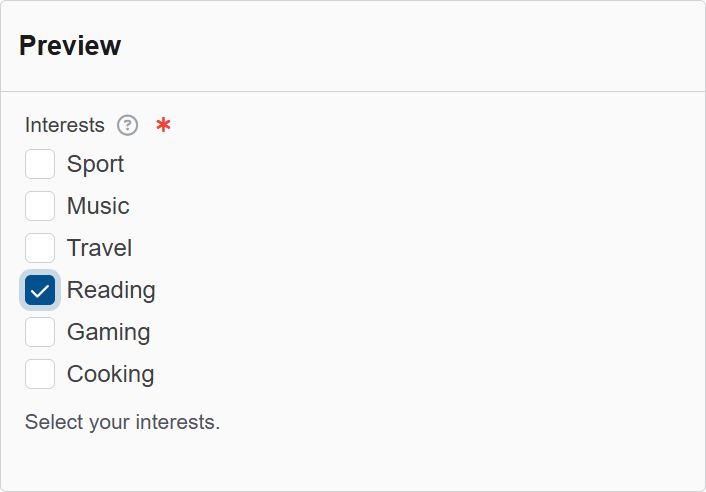Viewport: 706px width, 492px height.
Task: Click the 'Select your interests.' help text
Action: [122, 422]
